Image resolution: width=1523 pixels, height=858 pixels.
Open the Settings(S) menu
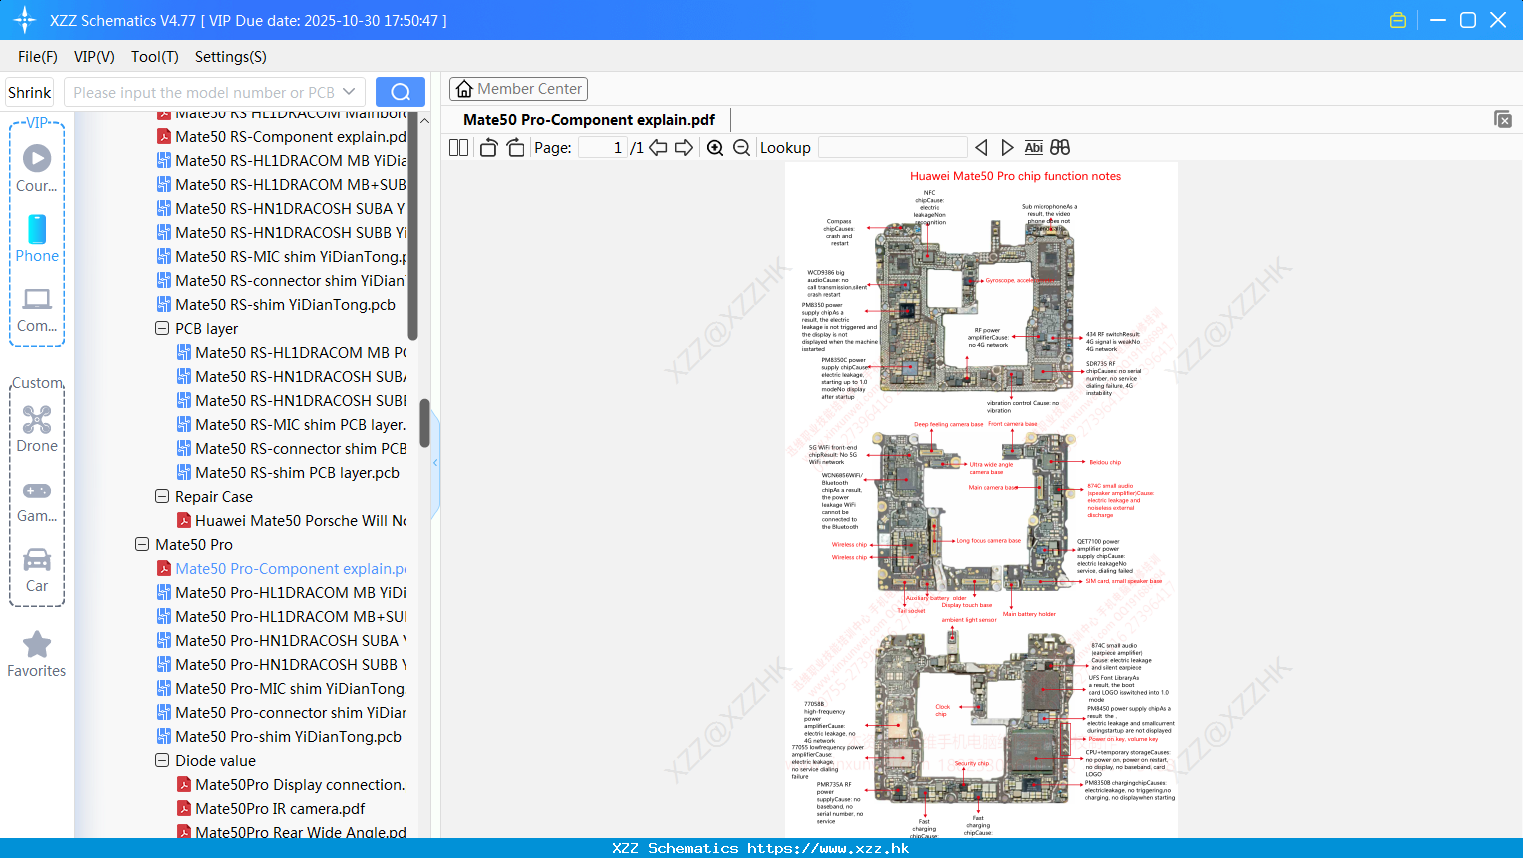coord(231,57)
